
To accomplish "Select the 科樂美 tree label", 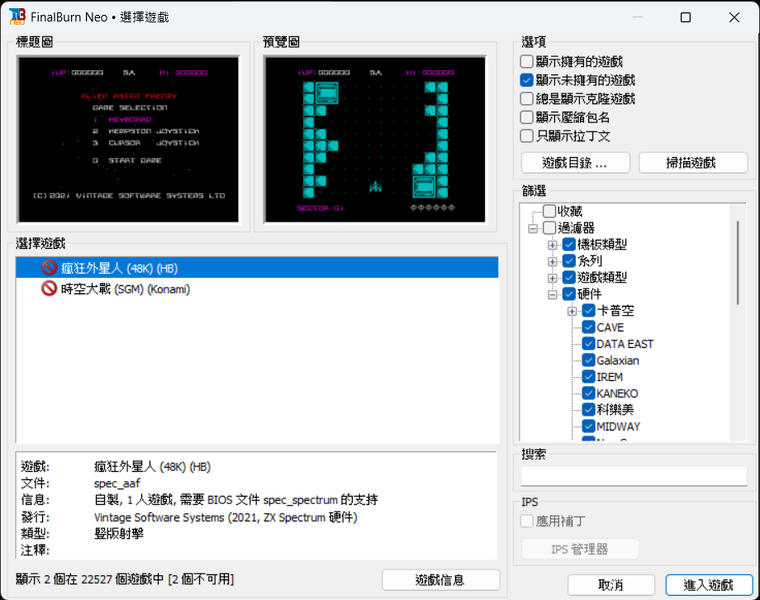I will 615,410.
